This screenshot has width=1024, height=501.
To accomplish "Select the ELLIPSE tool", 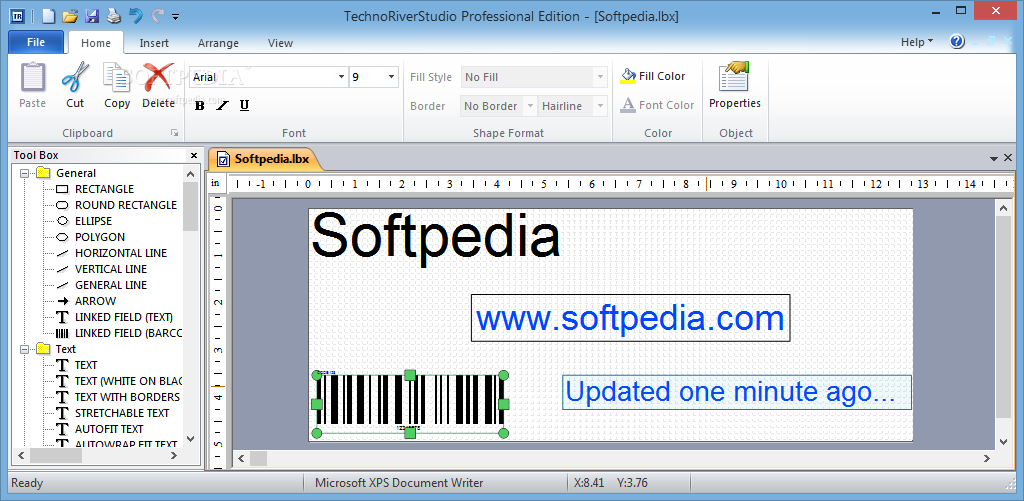I will click(x=84, y=221).
